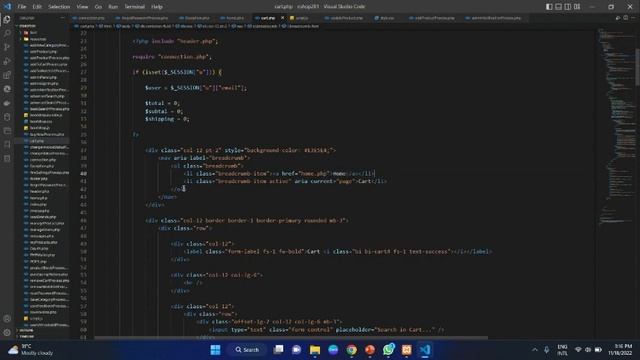Open Task View from the taskbar
Viewport: 640px width, 360px height.
click(278, 350)
